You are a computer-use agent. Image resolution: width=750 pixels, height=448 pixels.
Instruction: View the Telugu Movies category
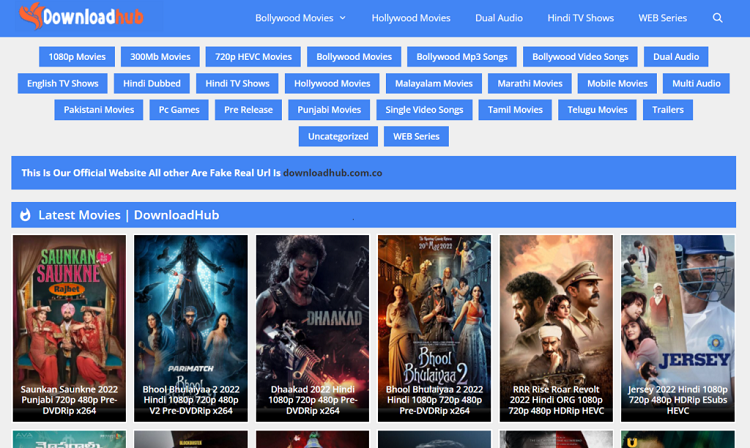[x=597, y=110]
